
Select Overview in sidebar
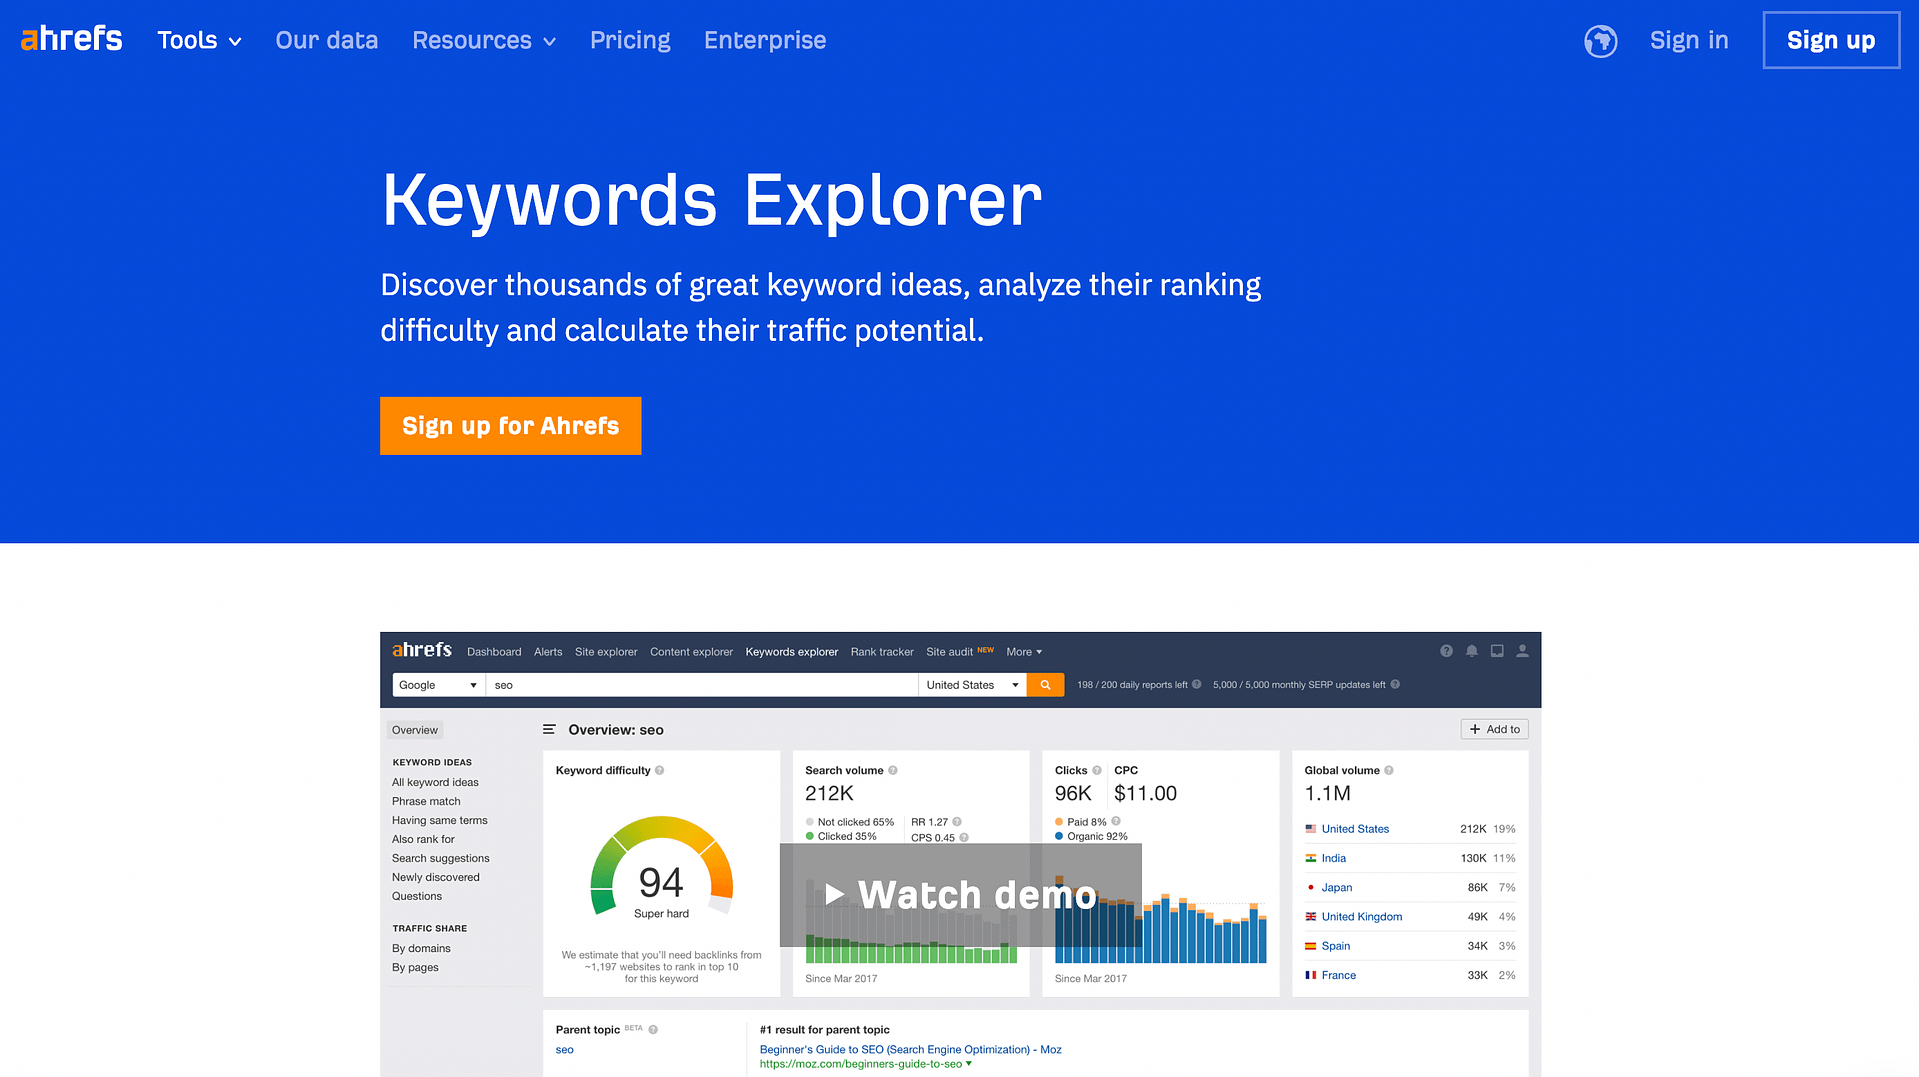pyautogui.click(x=415, y=730)
